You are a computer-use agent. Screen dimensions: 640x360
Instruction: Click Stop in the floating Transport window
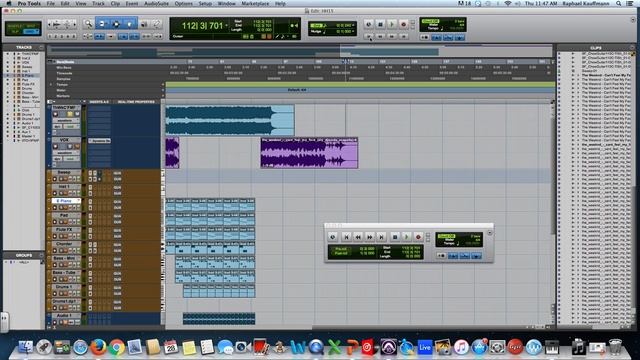pos(395,237)
